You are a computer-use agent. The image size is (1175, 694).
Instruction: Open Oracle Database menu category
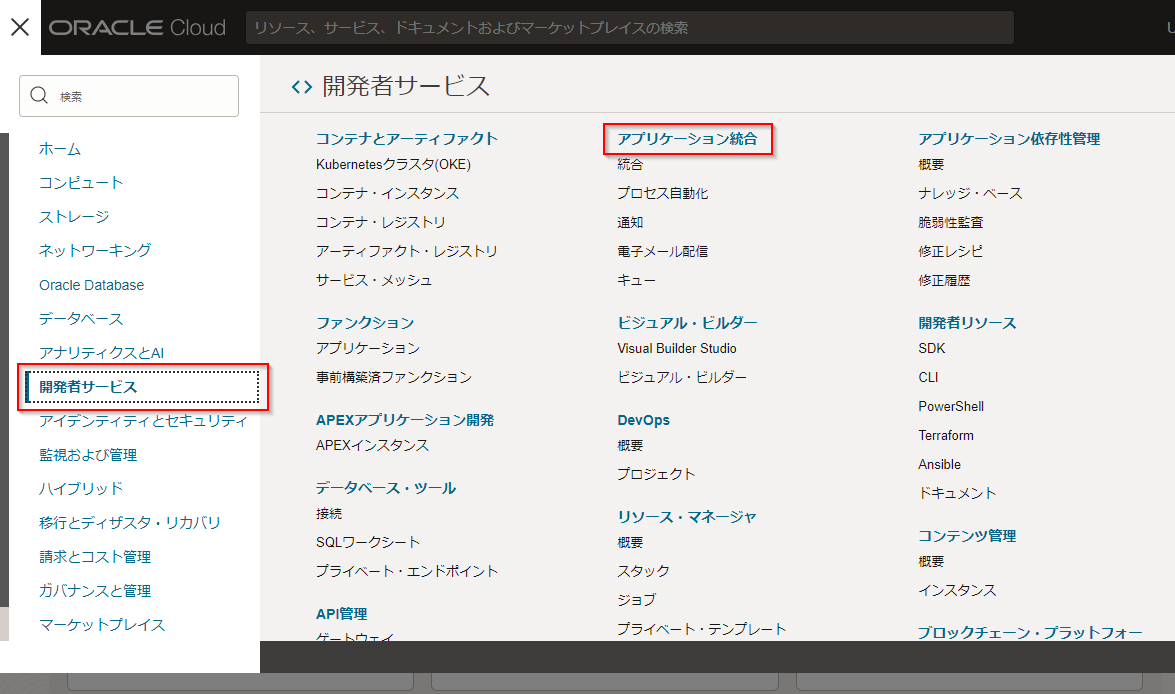(91, 285)
